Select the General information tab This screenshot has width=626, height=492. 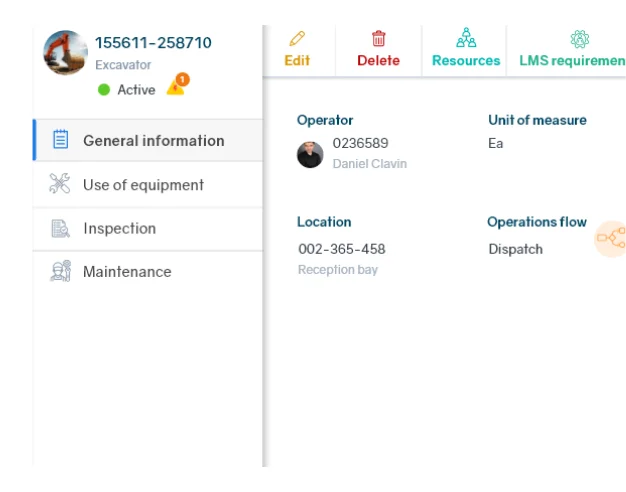(x=153, y=141)
